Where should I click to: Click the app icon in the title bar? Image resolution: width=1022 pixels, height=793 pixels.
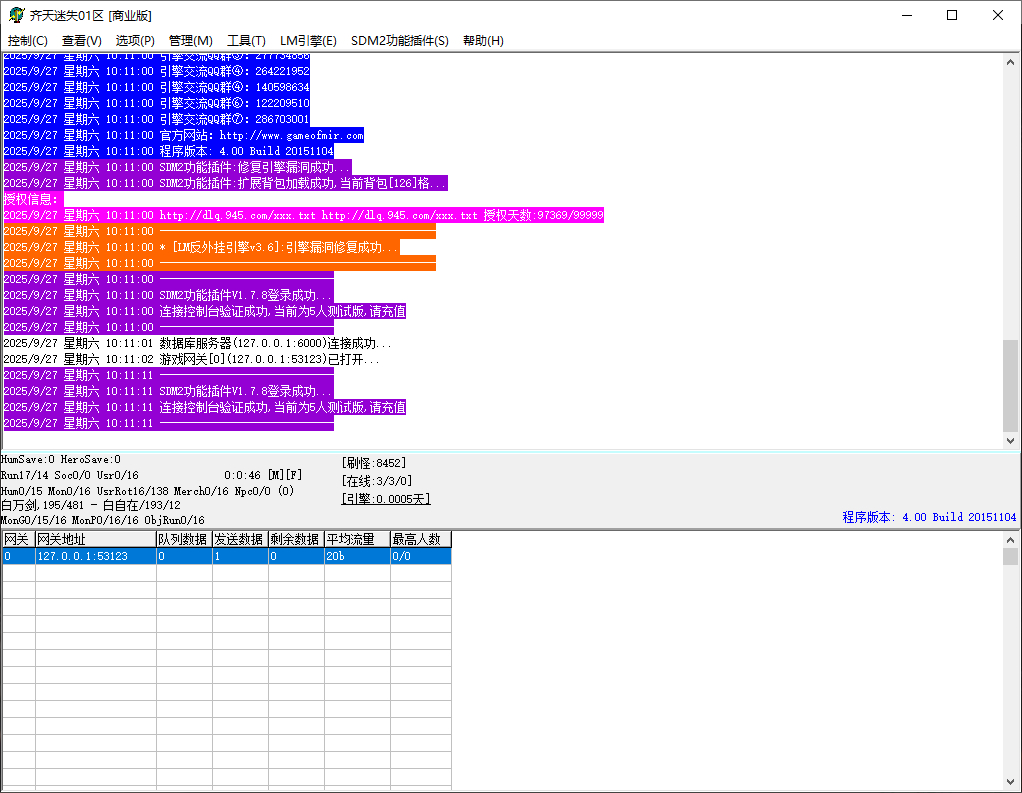pos(16,15)
